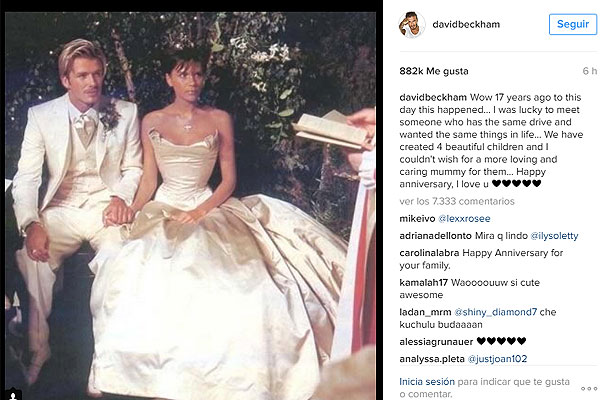View likes via 882k Me gusta

(x=434, y=71)
